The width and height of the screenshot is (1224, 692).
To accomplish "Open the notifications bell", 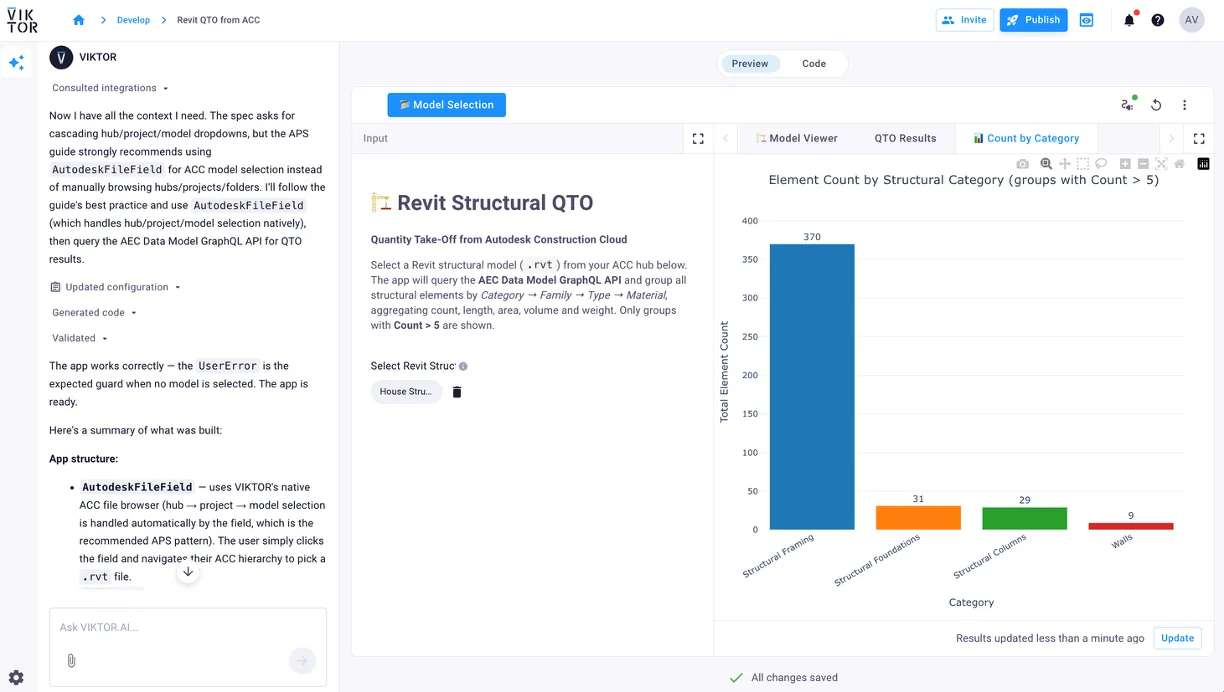I will 1129,20.
